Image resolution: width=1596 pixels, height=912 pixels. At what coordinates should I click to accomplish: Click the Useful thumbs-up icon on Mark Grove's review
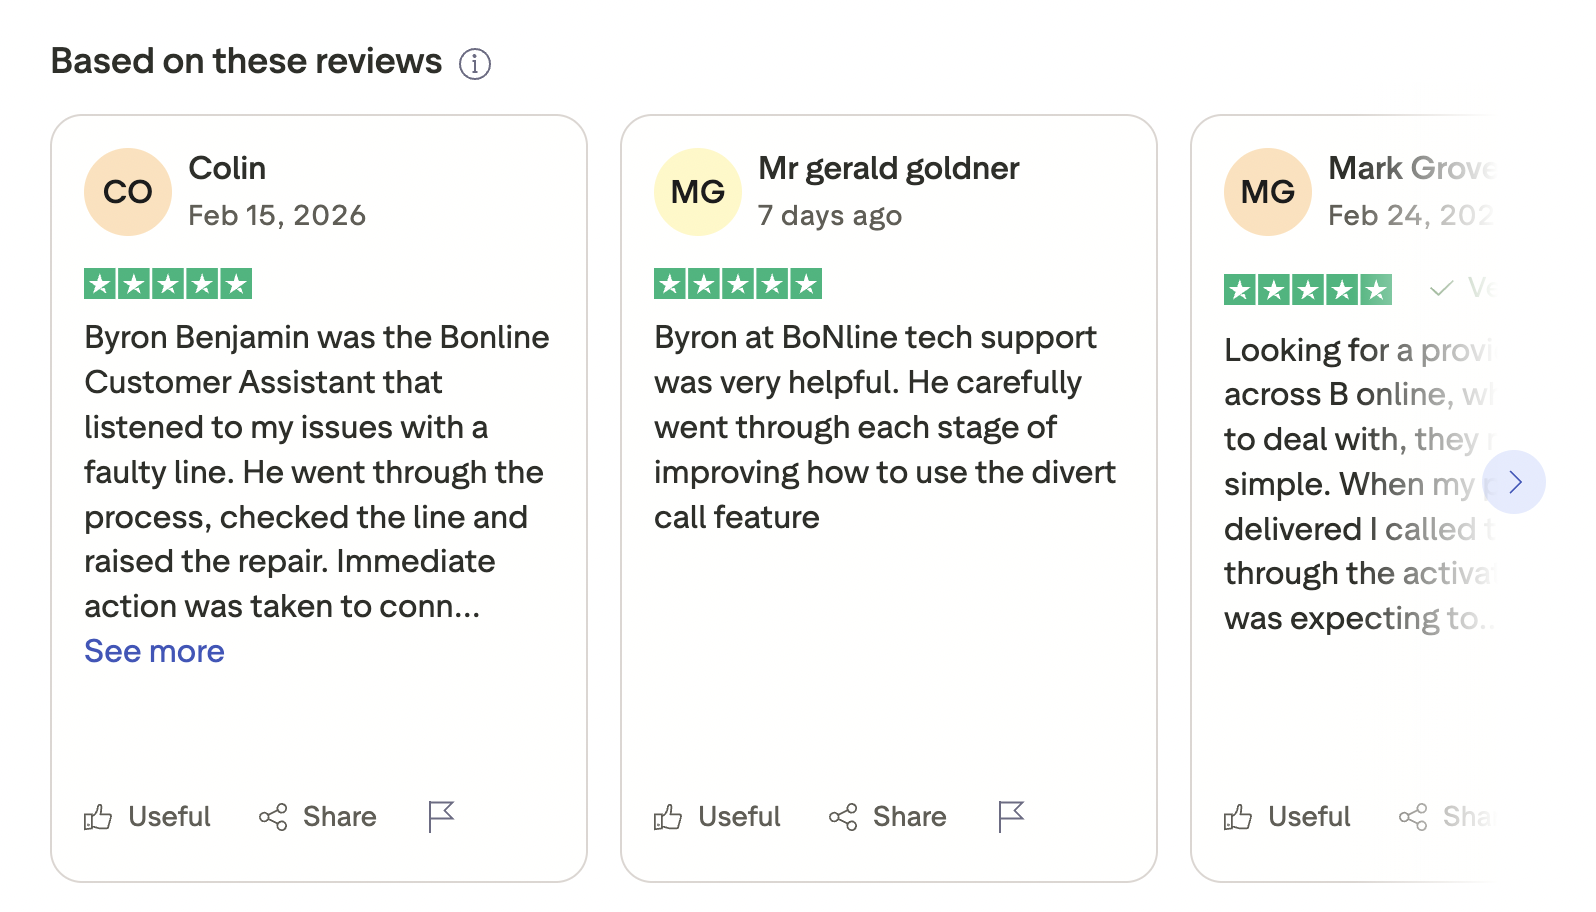point(1239,817)
